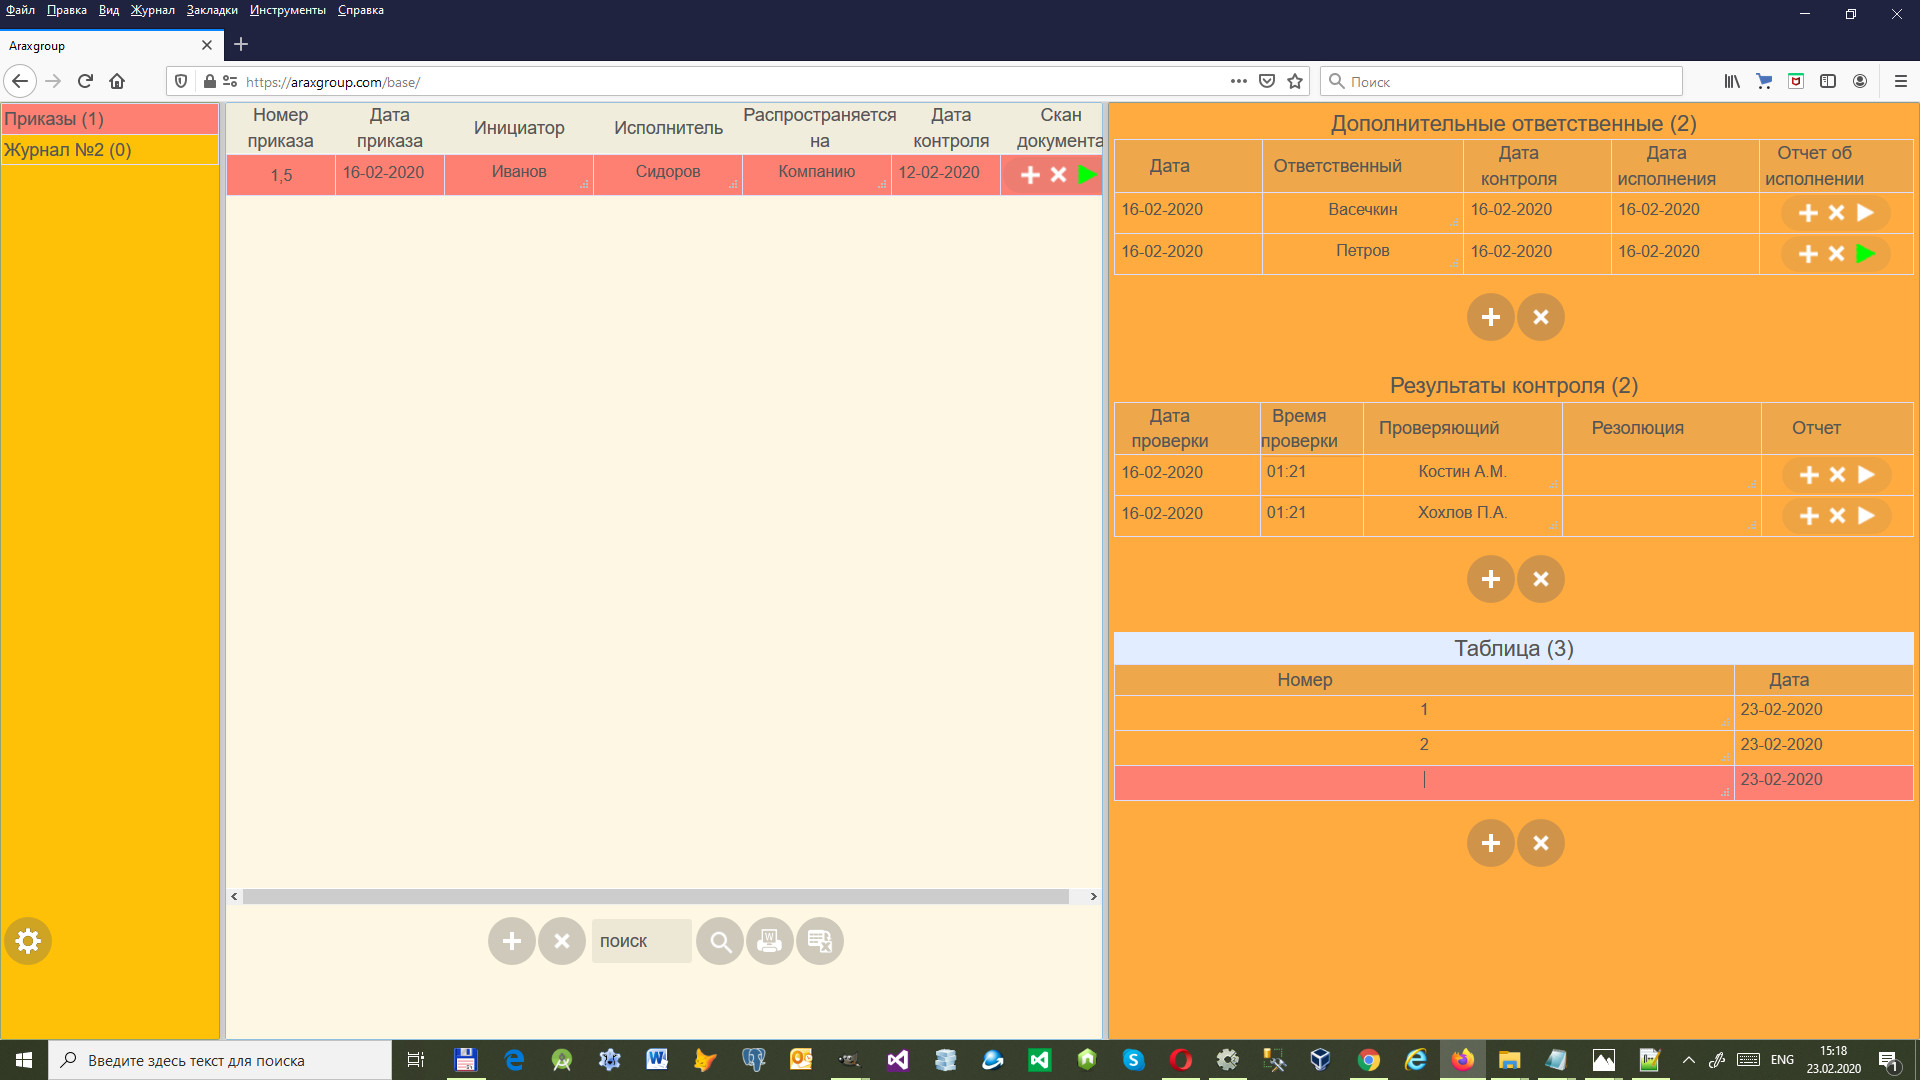Click the Export to Excel icon

(820, 941)
